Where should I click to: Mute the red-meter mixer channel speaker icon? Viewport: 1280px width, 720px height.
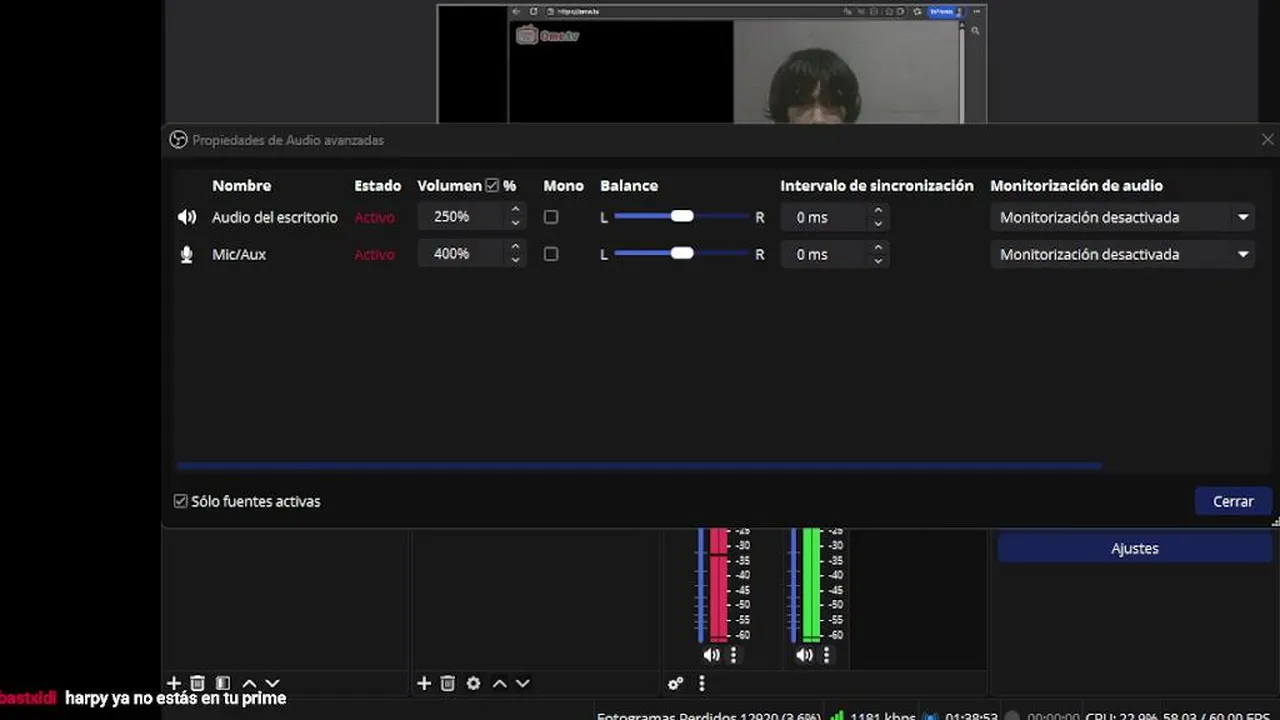click(711, 655)
